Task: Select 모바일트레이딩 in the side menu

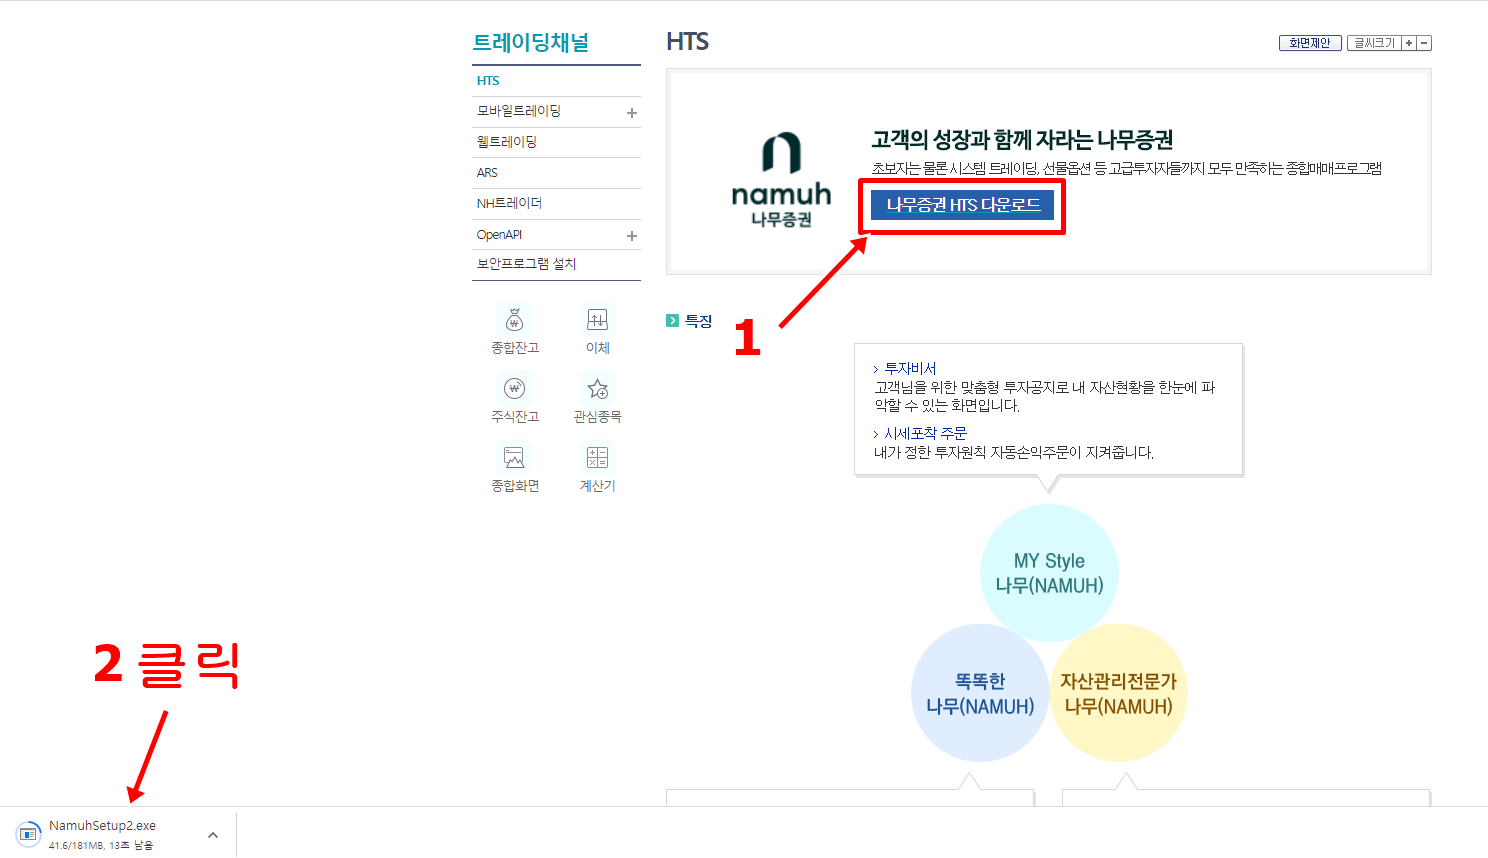Action: tap(519, 111)
